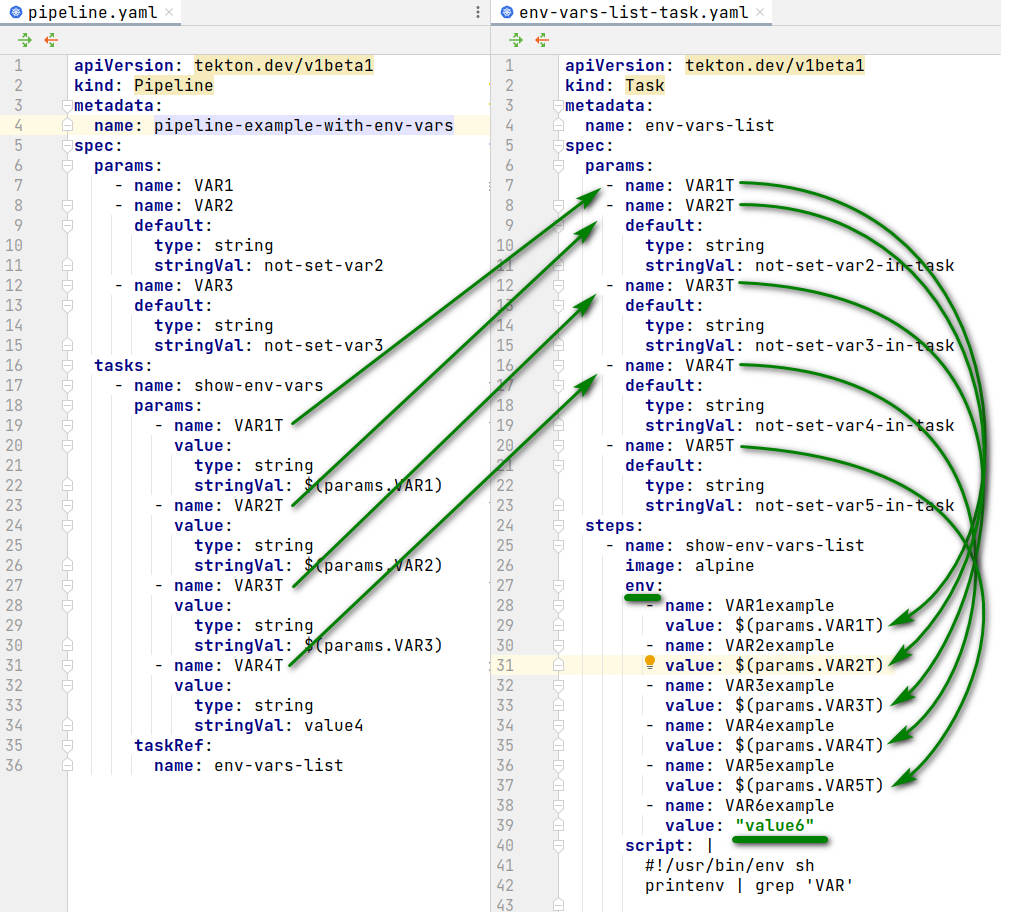The image size is (1011, 912).
Task: Click the next difference arrow above env-vars-list-task.yaml
Action: (x=516, y=40)
